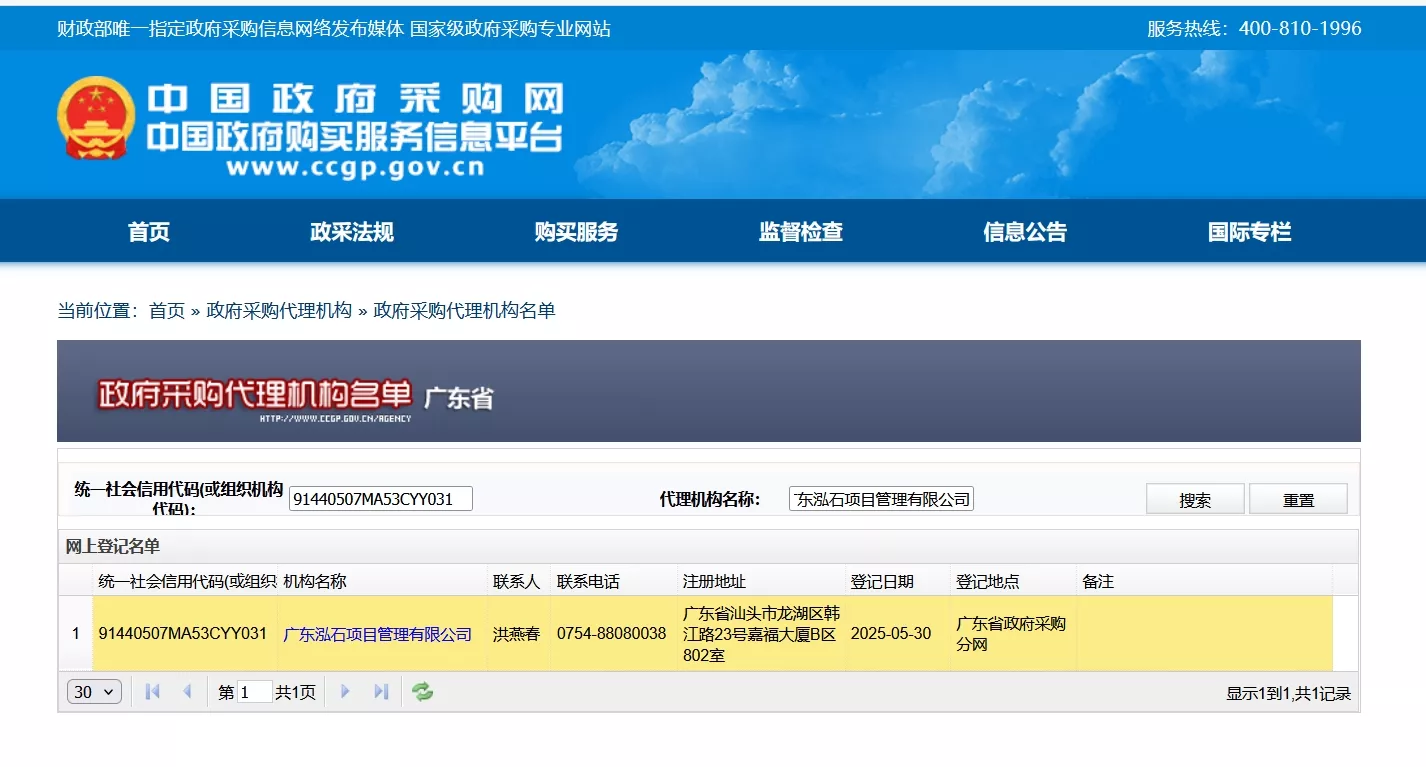Select cell 广东省政府采购分网
This screenshot has height=767, width=1426.
click(1012, 634)
